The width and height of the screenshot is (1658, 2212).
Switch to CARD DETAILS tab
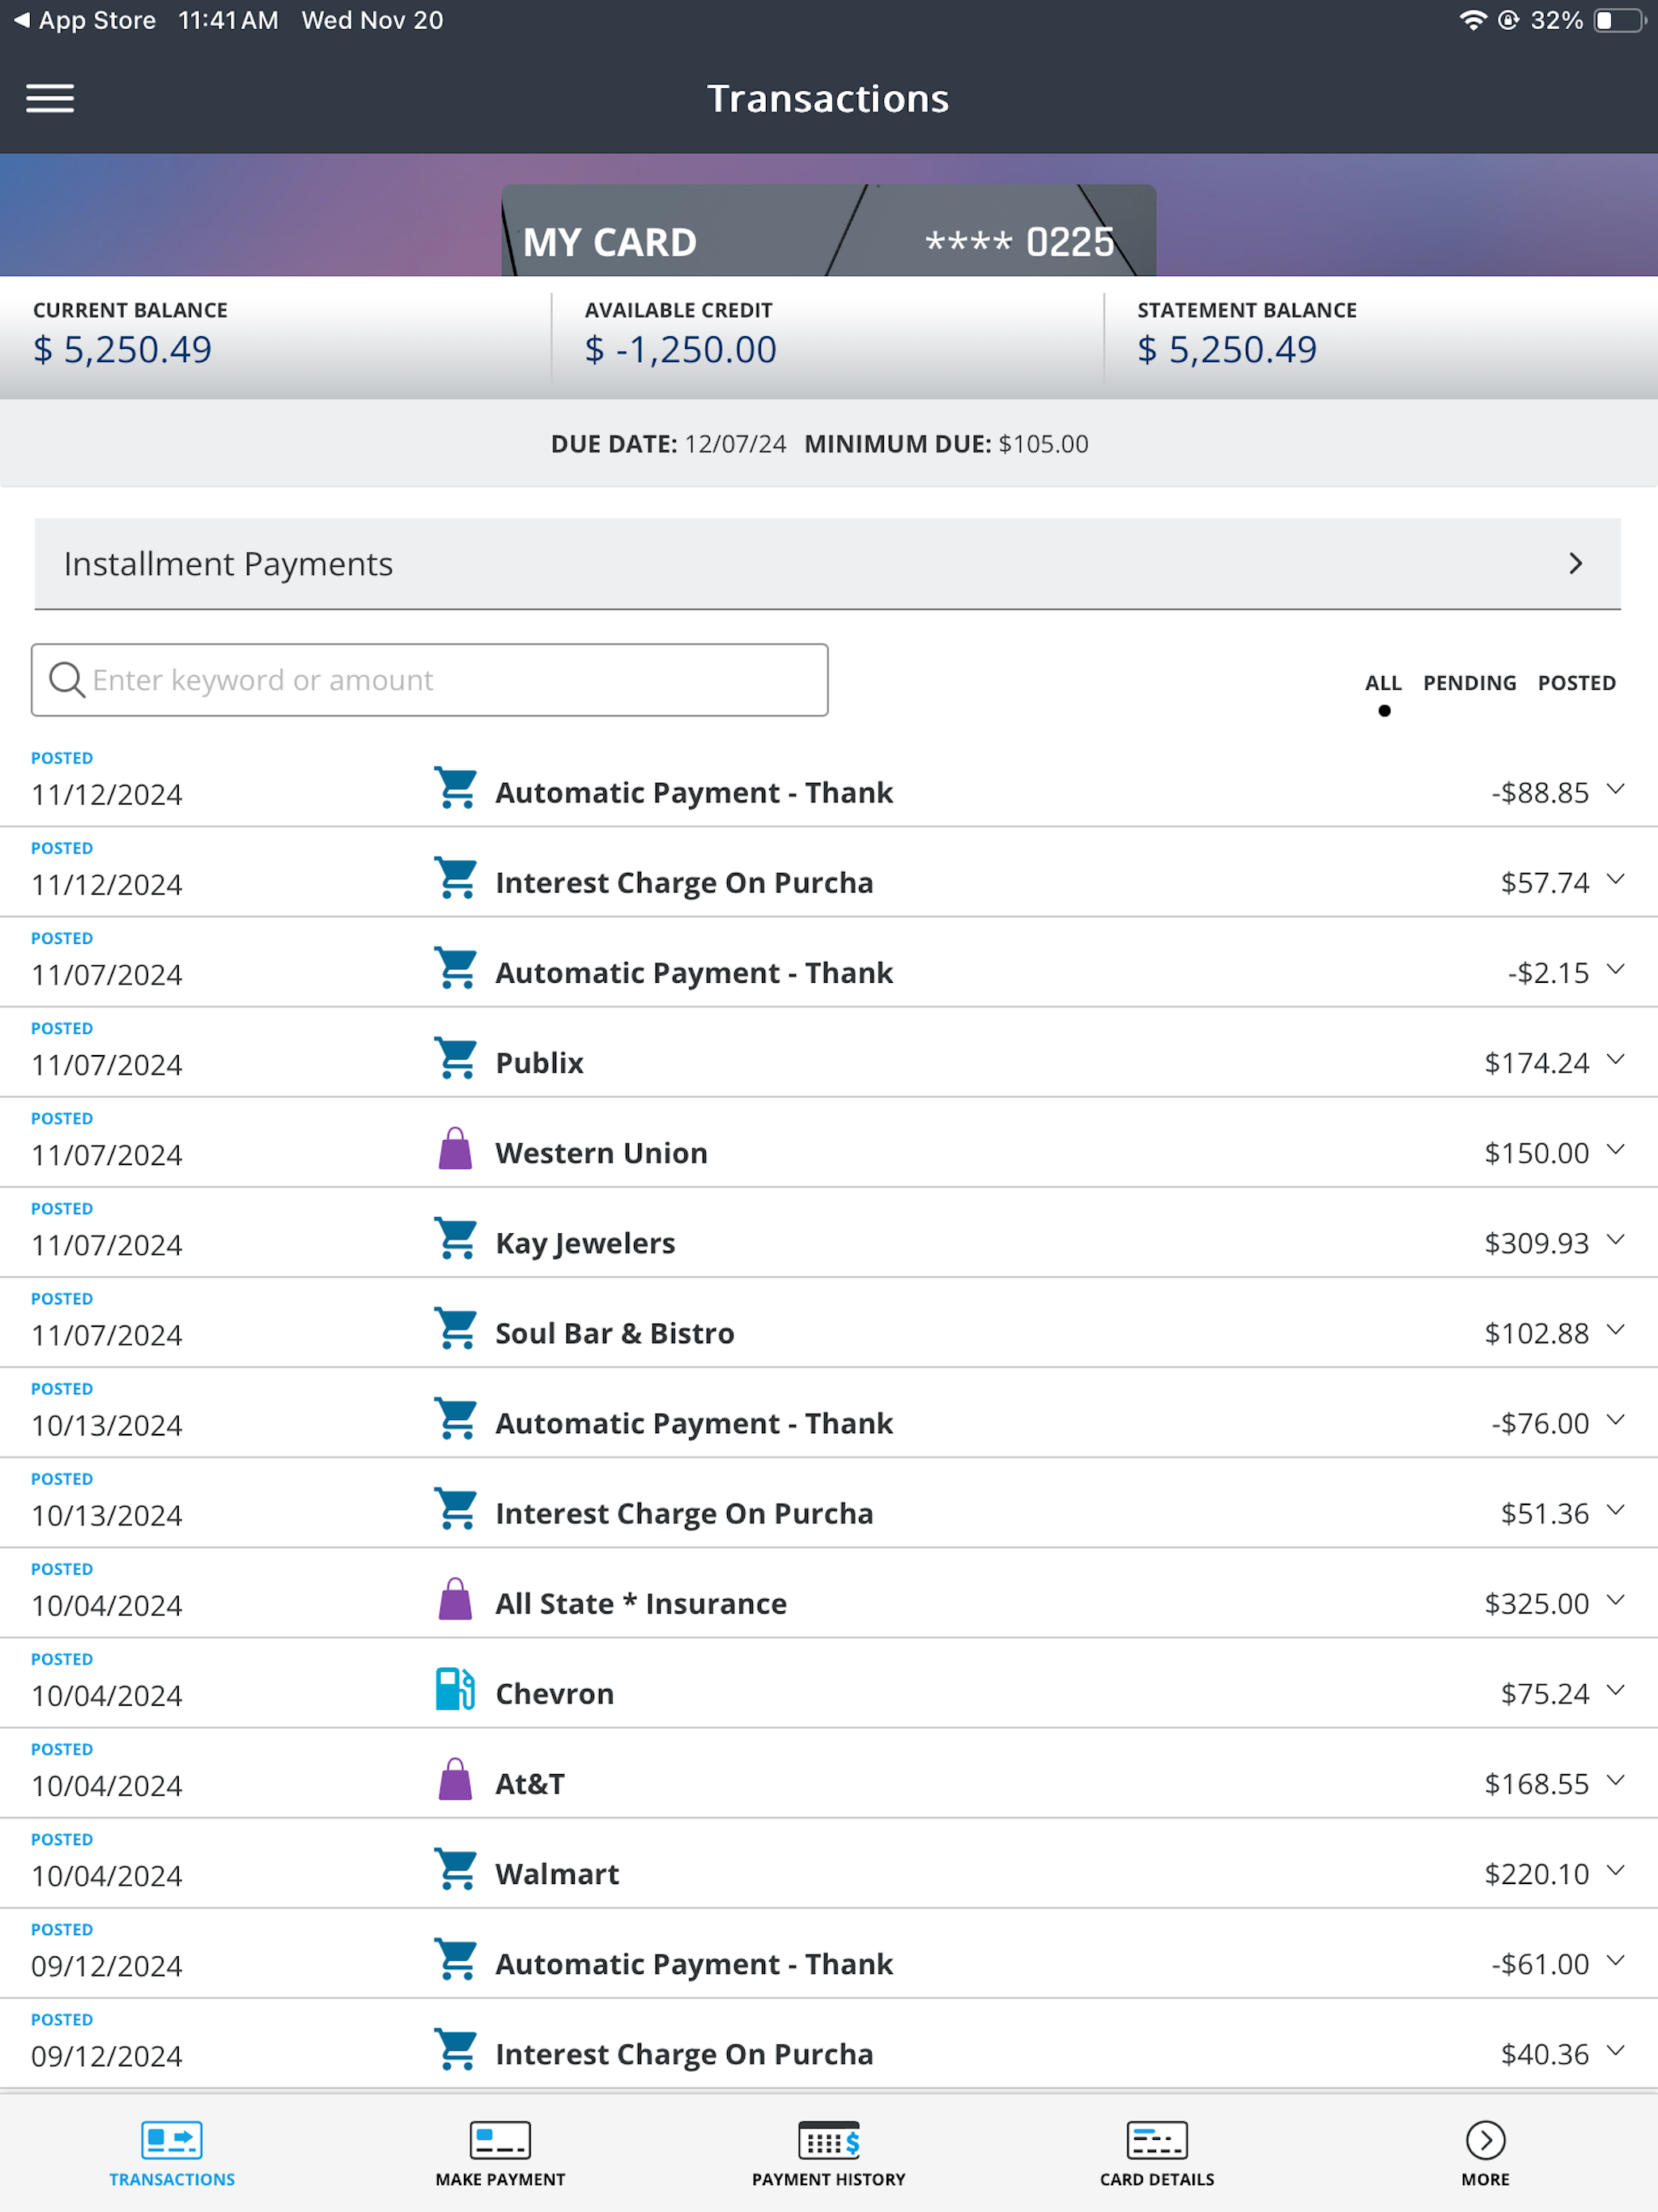point(1157,2153)
